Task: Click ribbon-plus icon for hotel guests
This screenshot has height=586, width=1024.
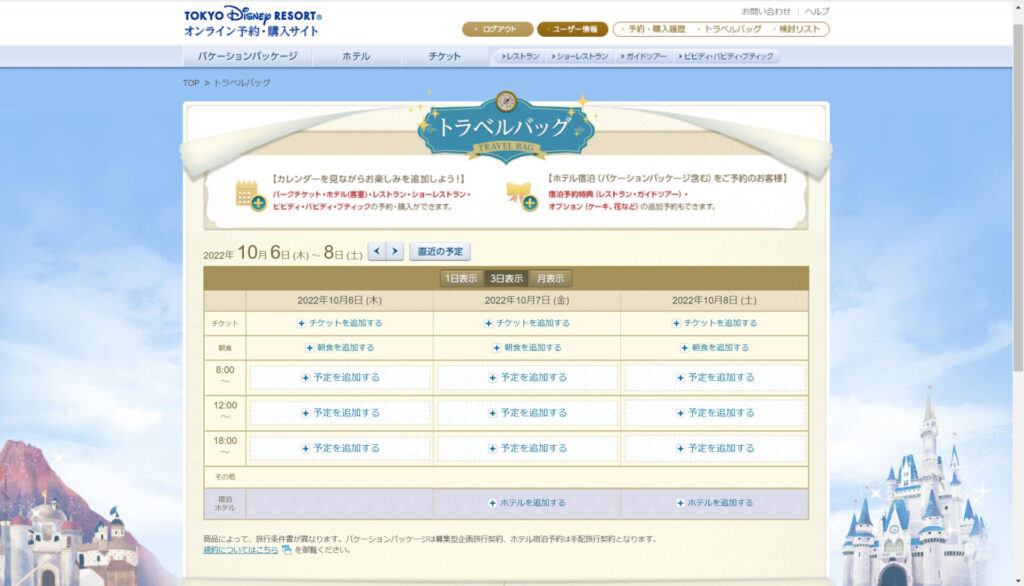Action: click(x=522, y=196)
